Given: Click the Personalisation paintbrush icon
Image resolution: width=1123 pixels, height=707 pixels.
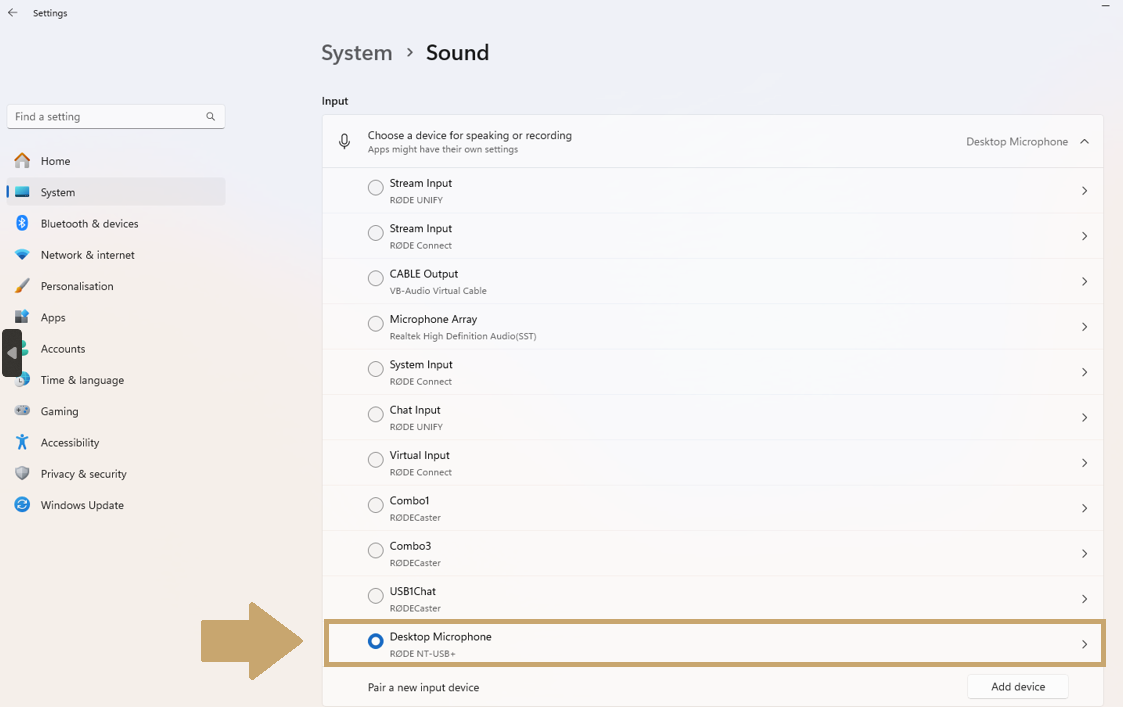Looking at the screenshot, I should (x=22, y=286).
